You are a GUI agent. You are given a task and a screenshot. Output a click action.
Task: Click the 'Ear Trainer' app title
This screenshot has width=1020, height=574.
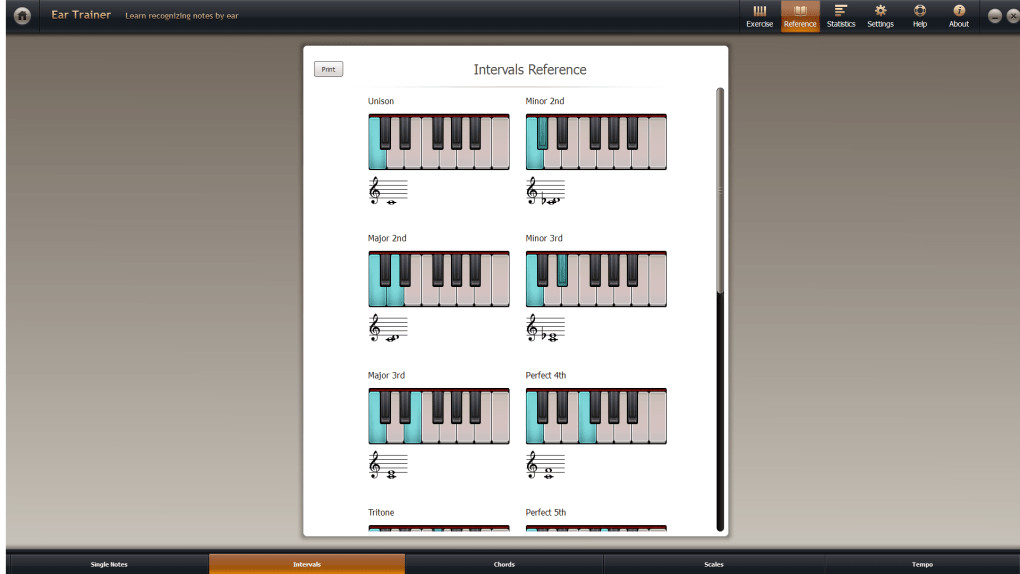point(81,14)
